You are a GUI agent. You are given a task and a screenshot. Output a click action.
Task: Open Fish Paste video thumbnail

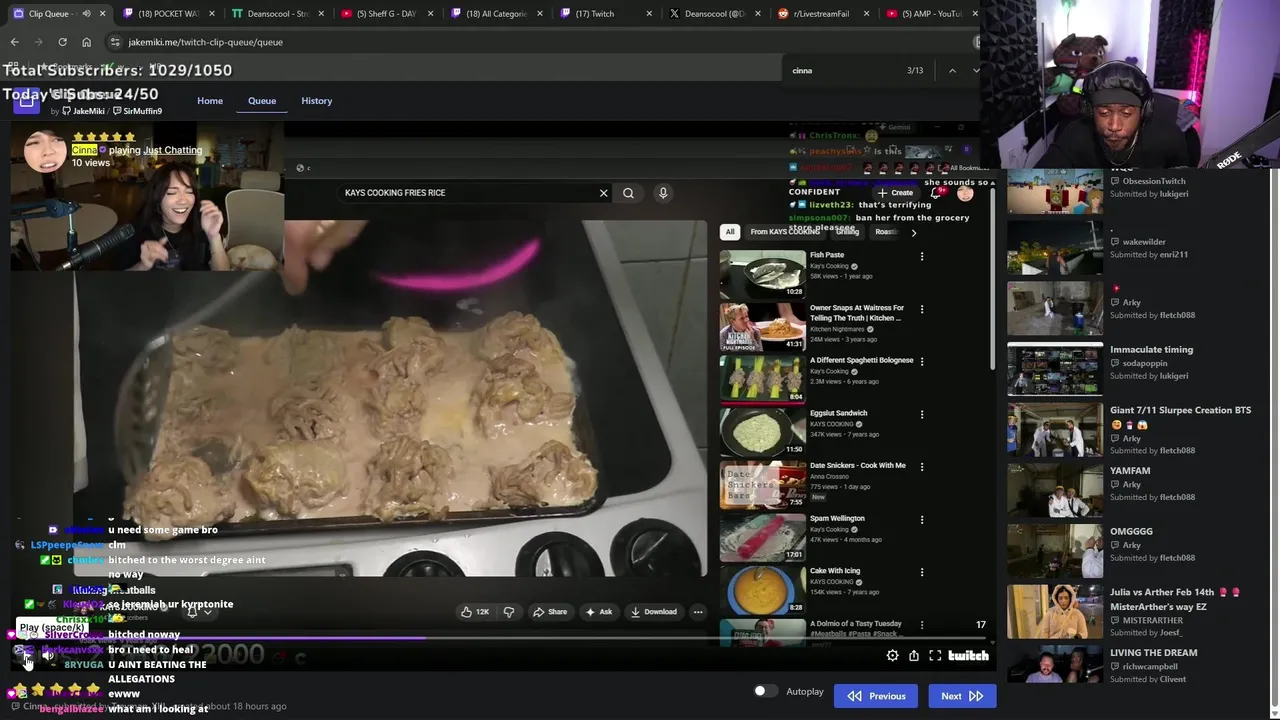762,275
